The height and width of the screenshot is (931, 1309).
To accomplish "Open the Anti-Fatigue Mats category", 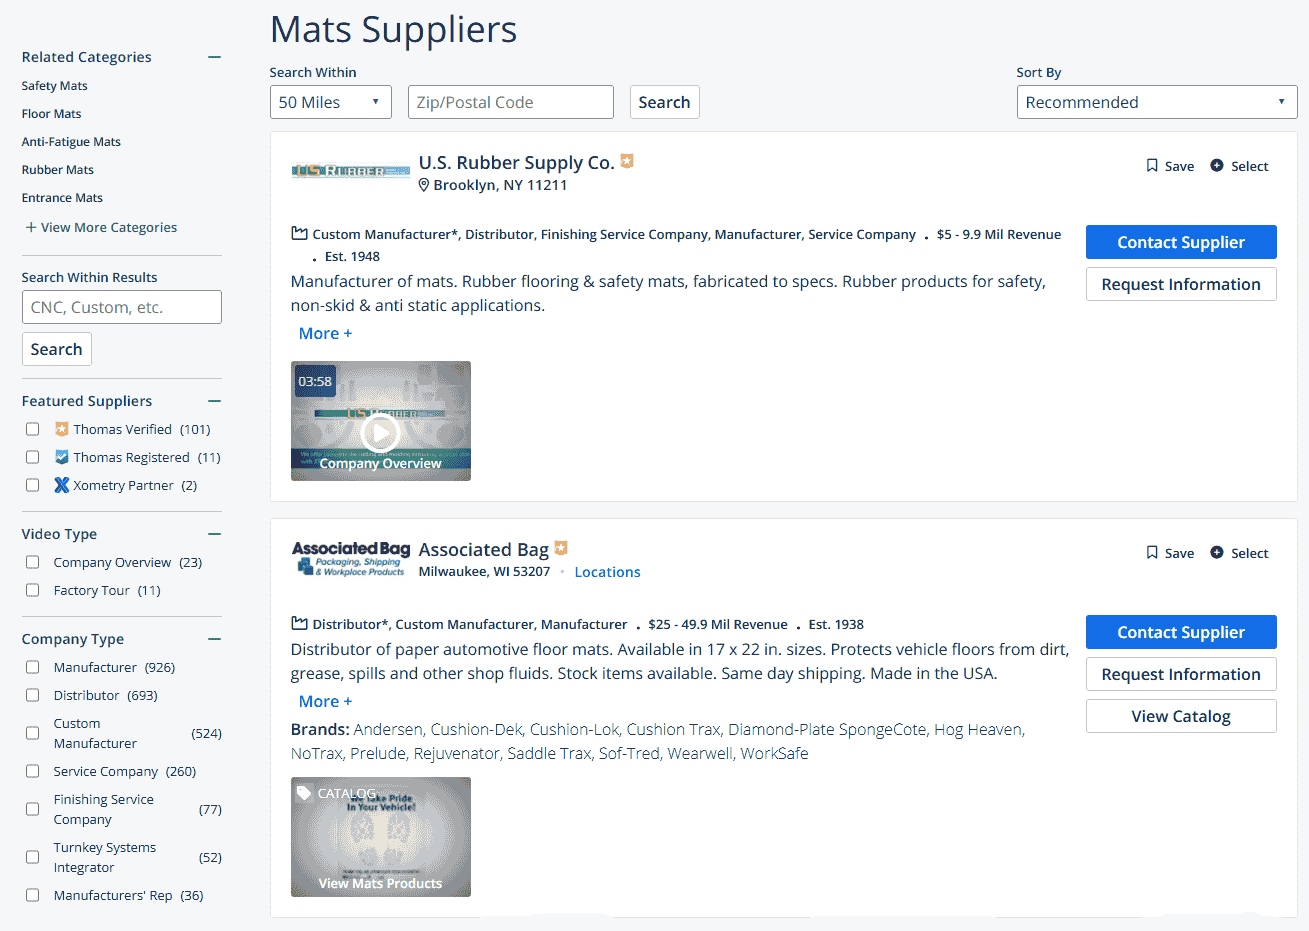I will [71, 142].
